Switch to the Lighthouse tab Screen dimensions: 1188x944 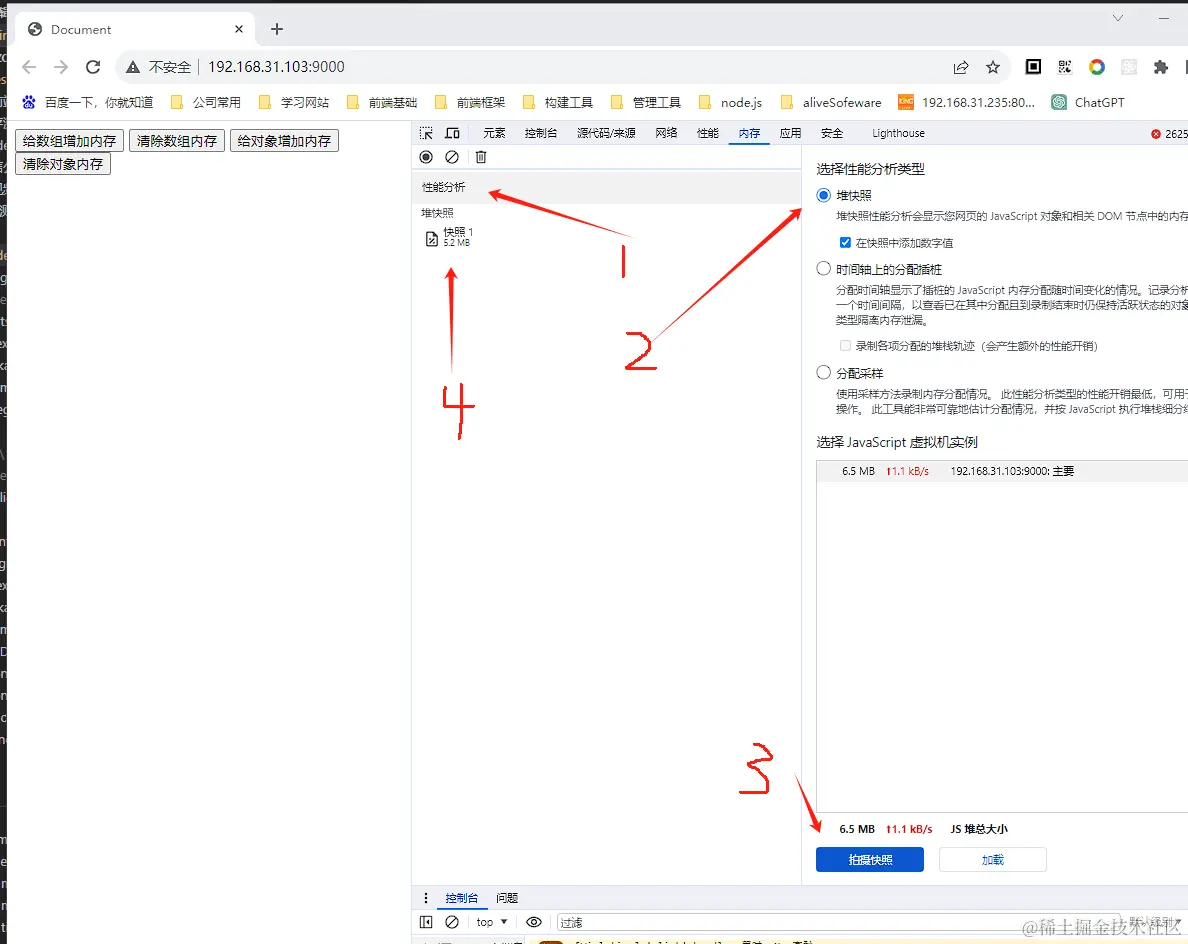pos(898,133)
